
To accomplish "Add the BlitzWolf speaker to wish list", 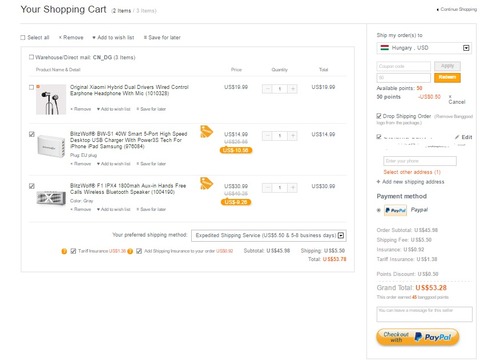I will click(114, 209).
